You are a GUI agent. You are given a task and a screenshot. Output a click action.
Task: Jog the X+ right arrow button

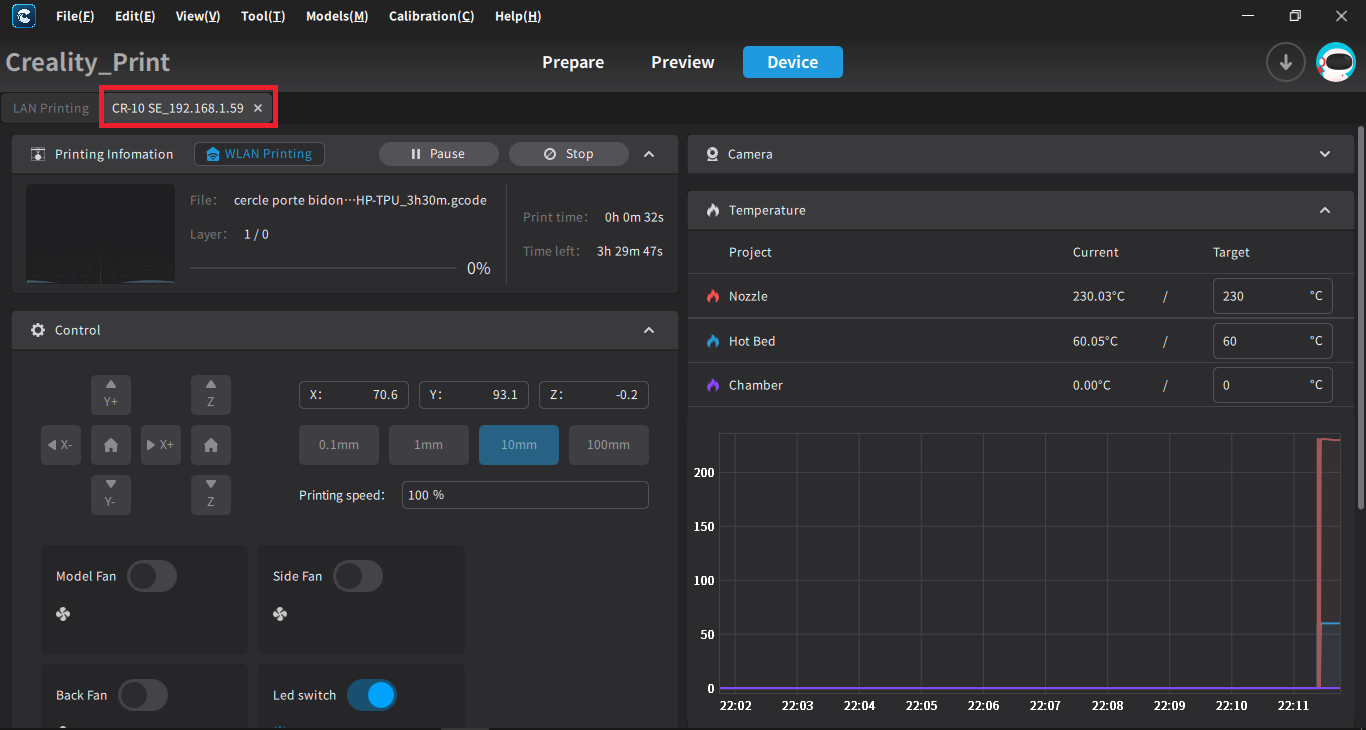(161, 445)
